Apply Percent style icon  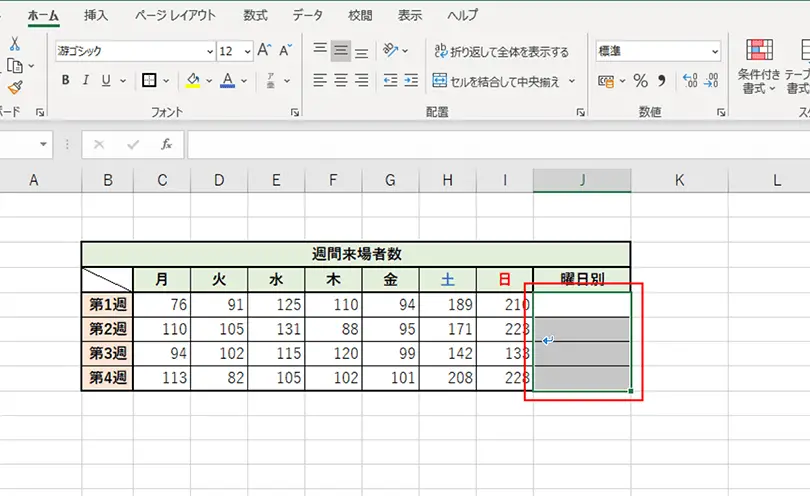(641, 81)
